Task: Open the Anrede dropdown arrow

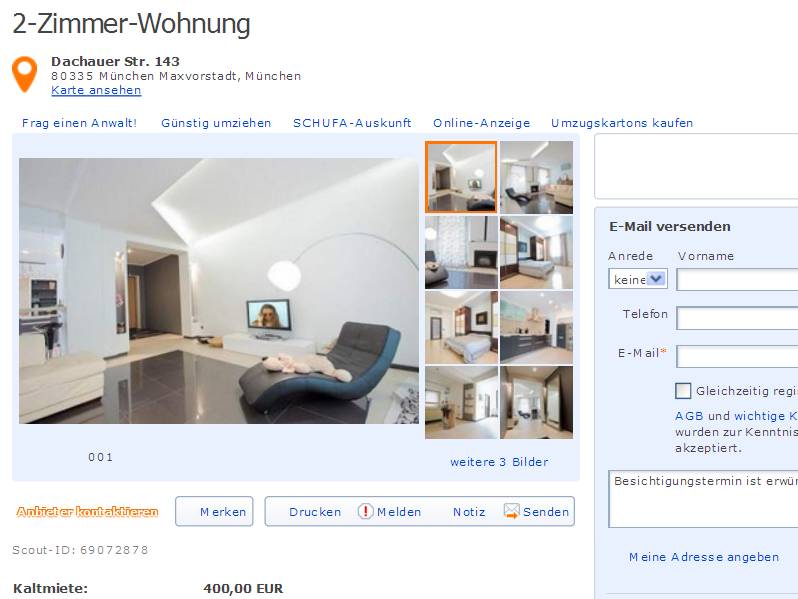Action: 657,279
